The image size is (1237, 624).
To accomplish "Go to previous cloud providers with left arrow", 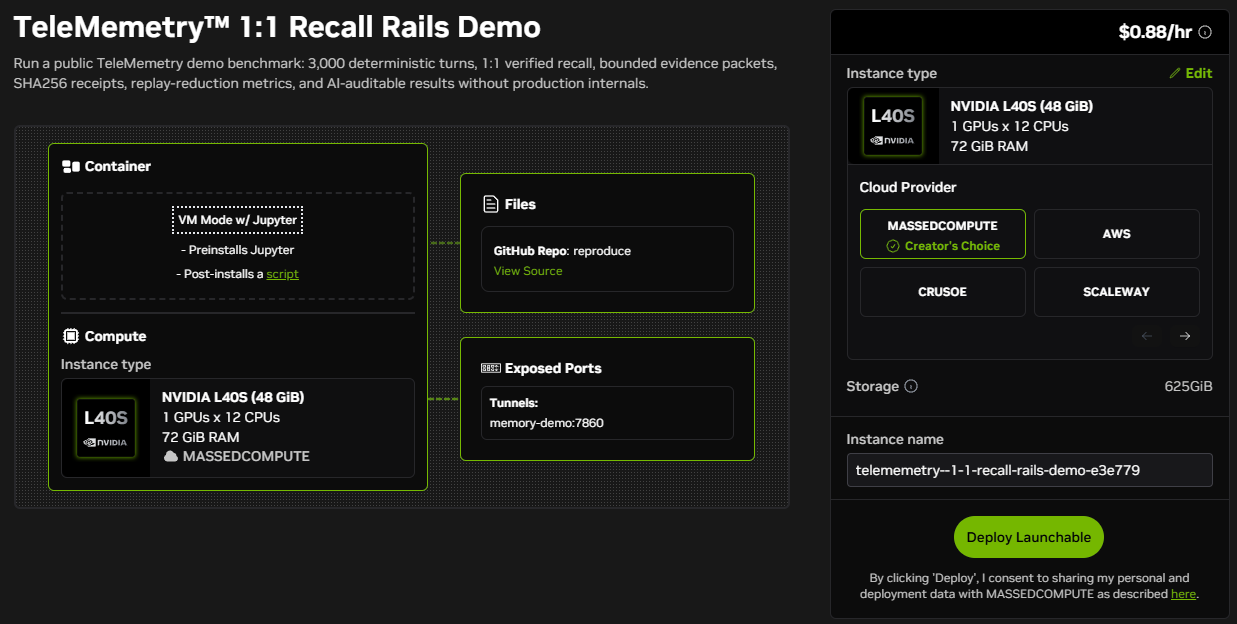I will [x=1147, y=336].
